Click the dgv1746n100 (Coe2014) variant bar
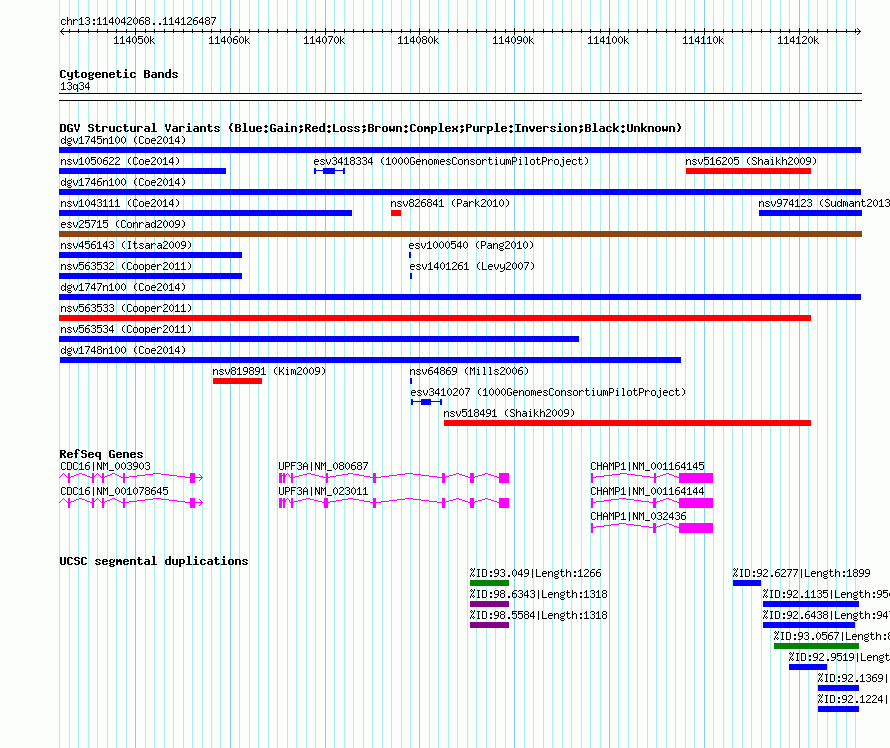The width and height of the screenshot is (890, 748). [x=460, y=192]
